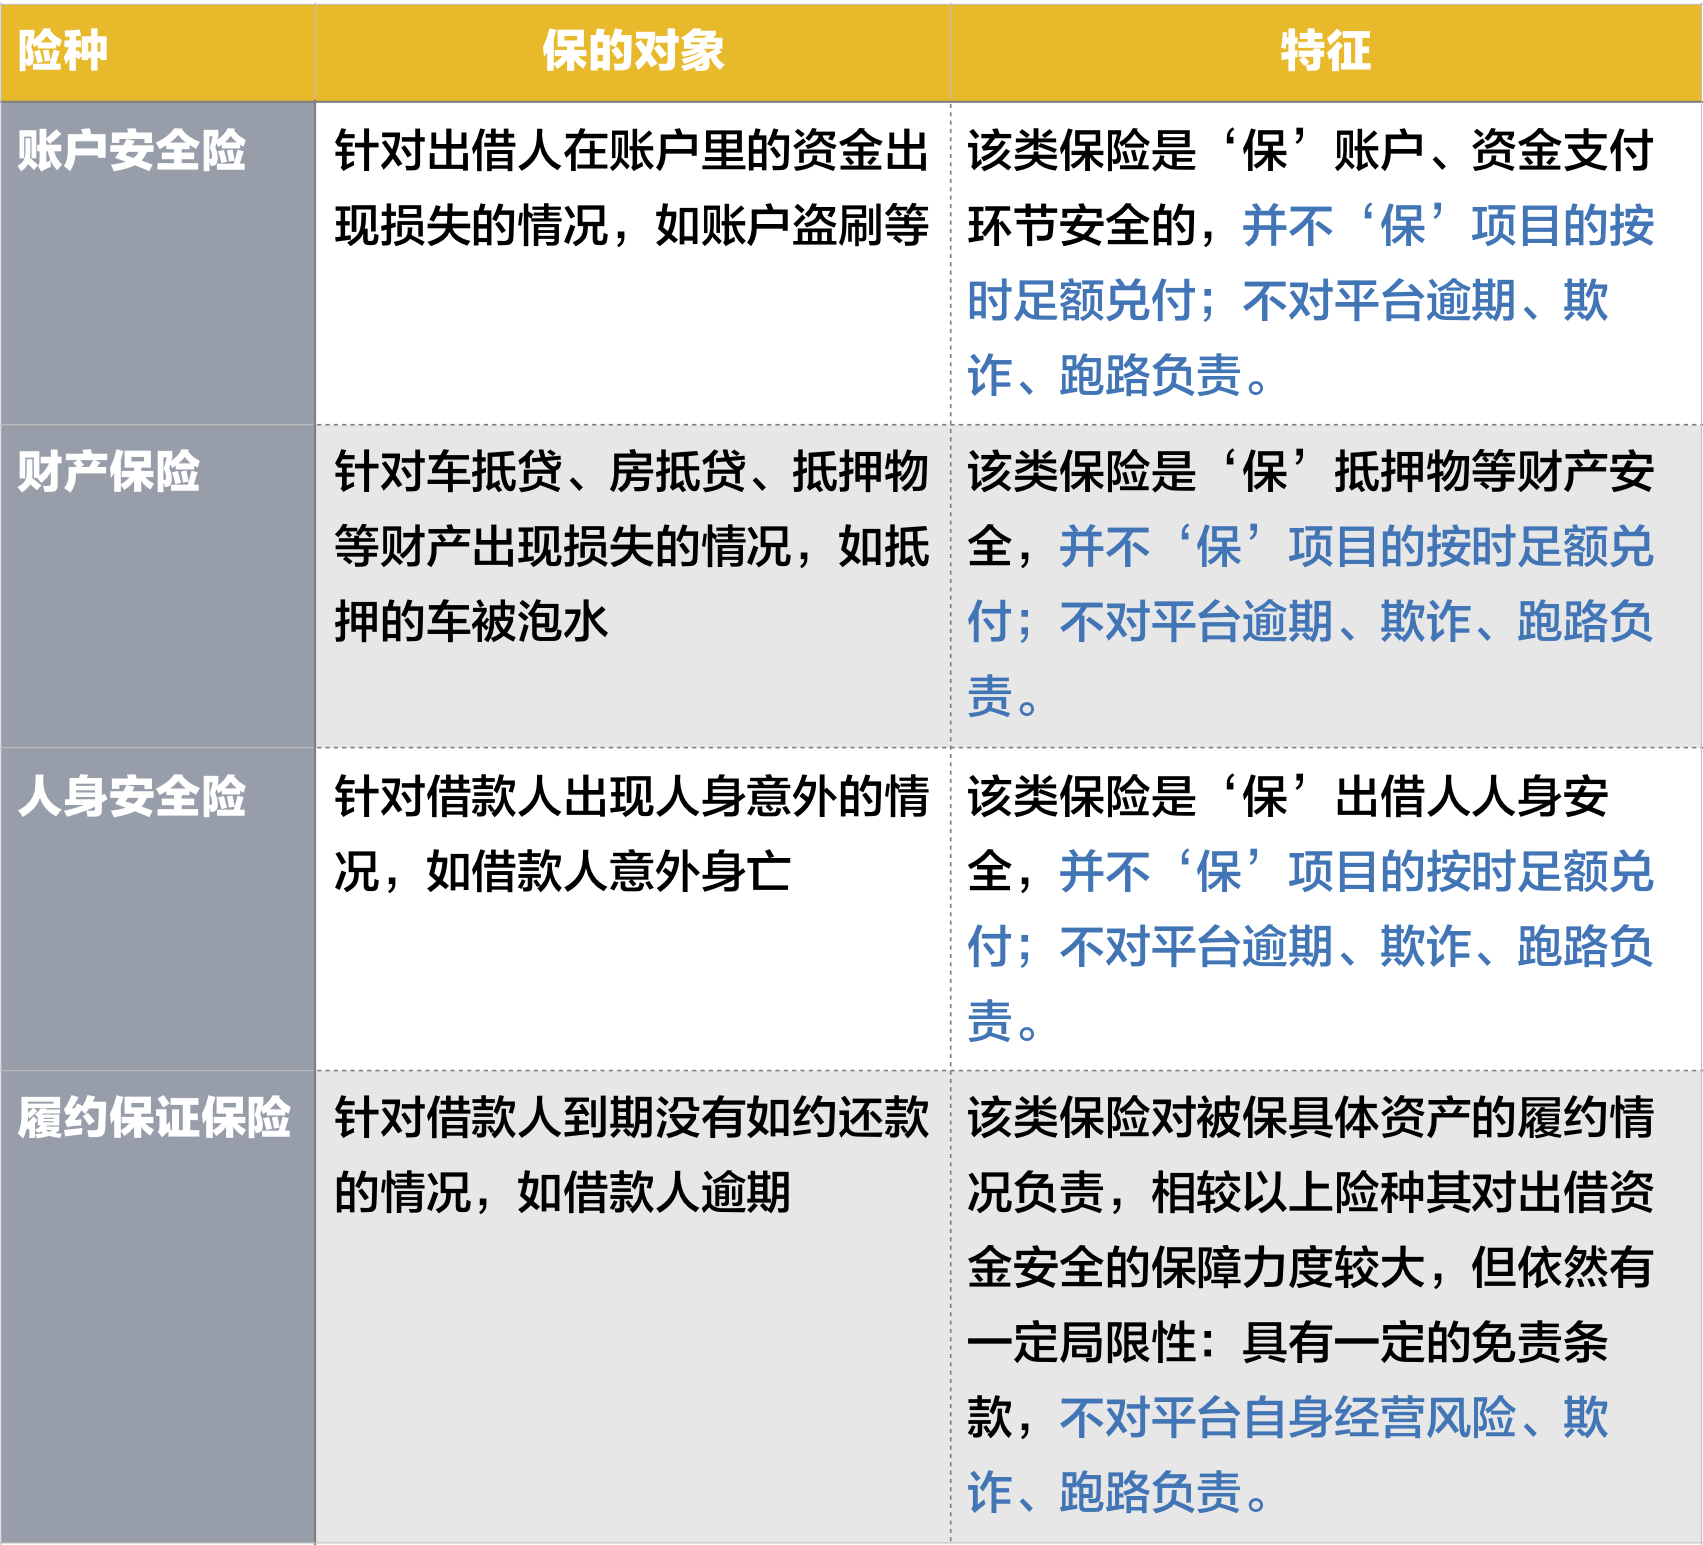Click text 该类保险是'保'出借人人身安
1703x1545 pixels.
point(1287,797)
